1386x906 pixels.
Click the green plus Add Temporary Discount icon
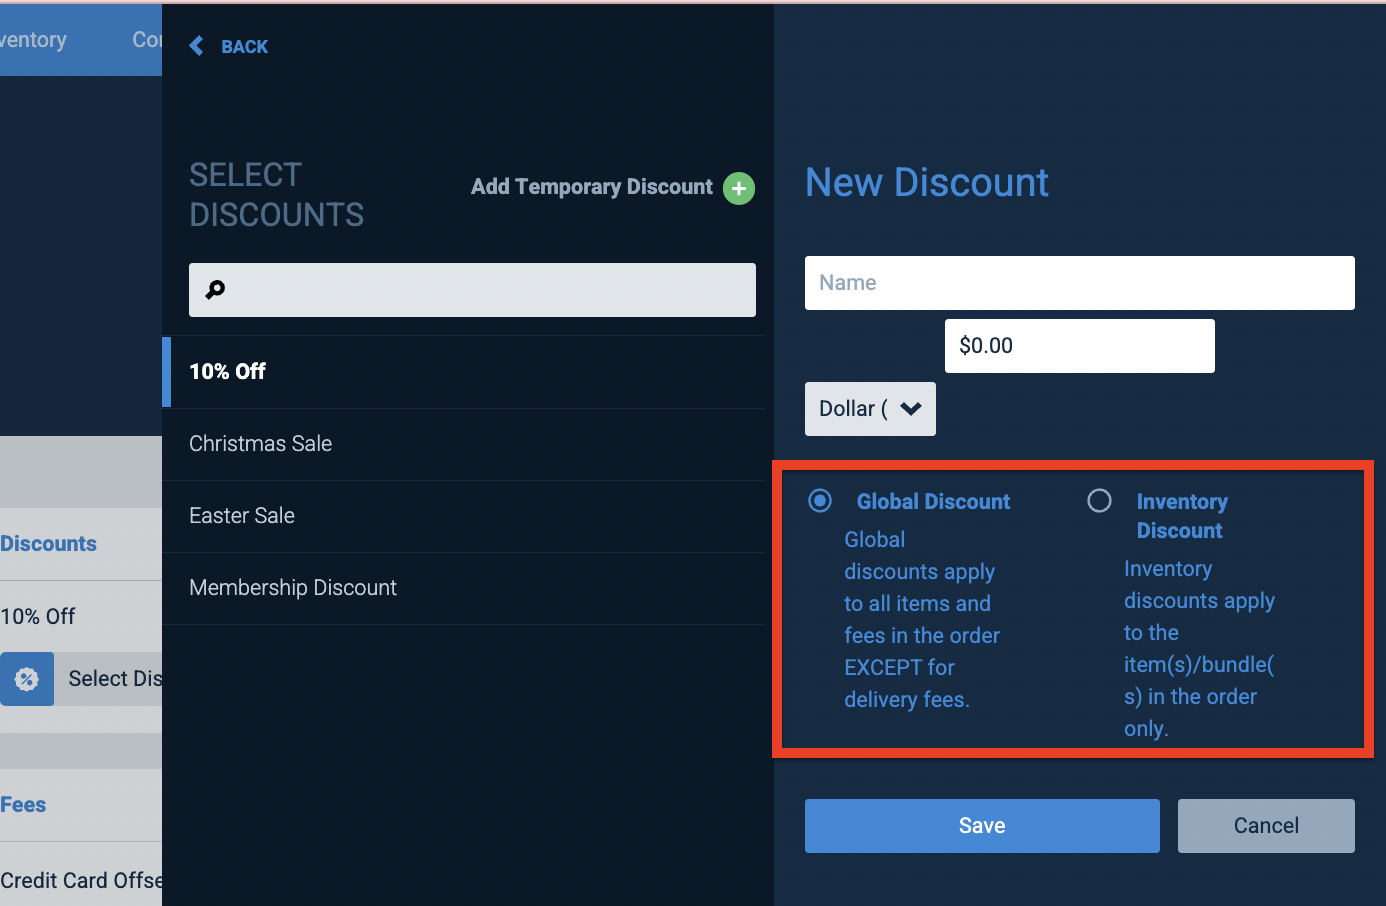(738, 188)
